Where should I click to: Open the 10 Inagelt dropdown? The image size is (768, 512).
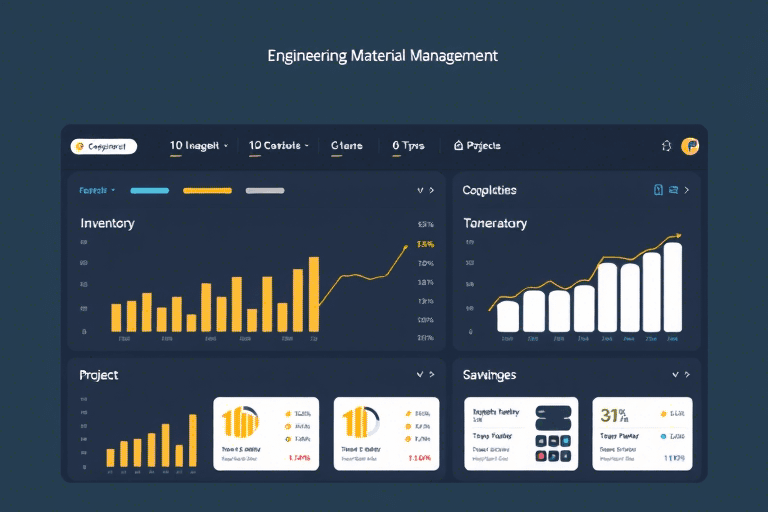coord(198,146)
